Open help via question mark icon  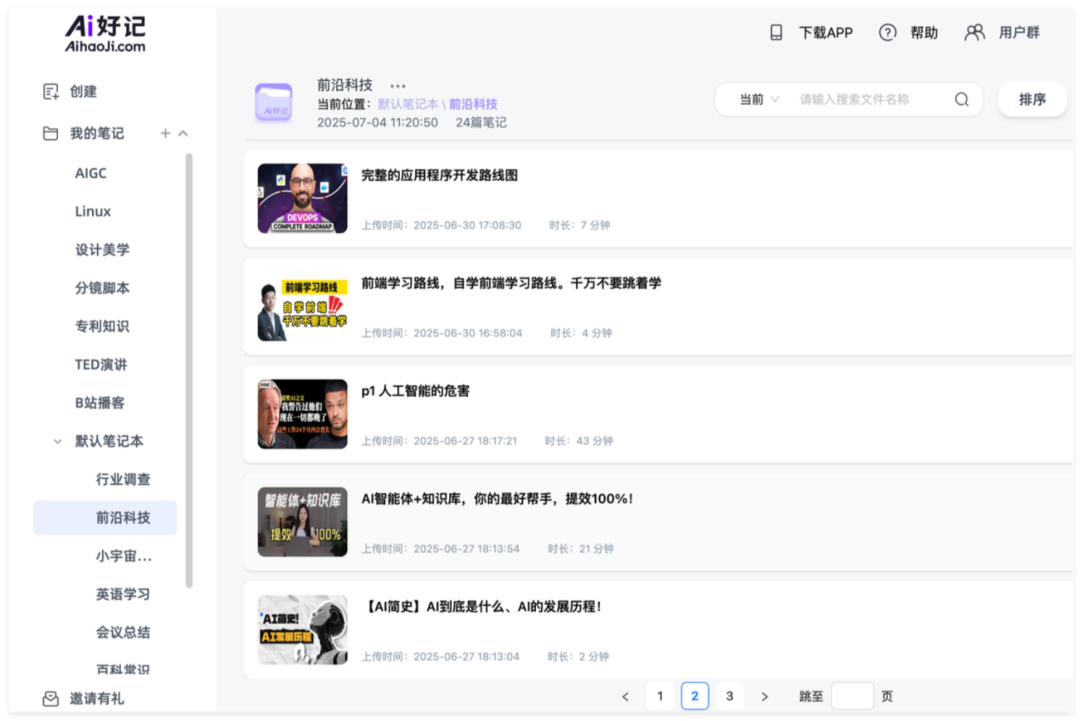click(887, 33)
